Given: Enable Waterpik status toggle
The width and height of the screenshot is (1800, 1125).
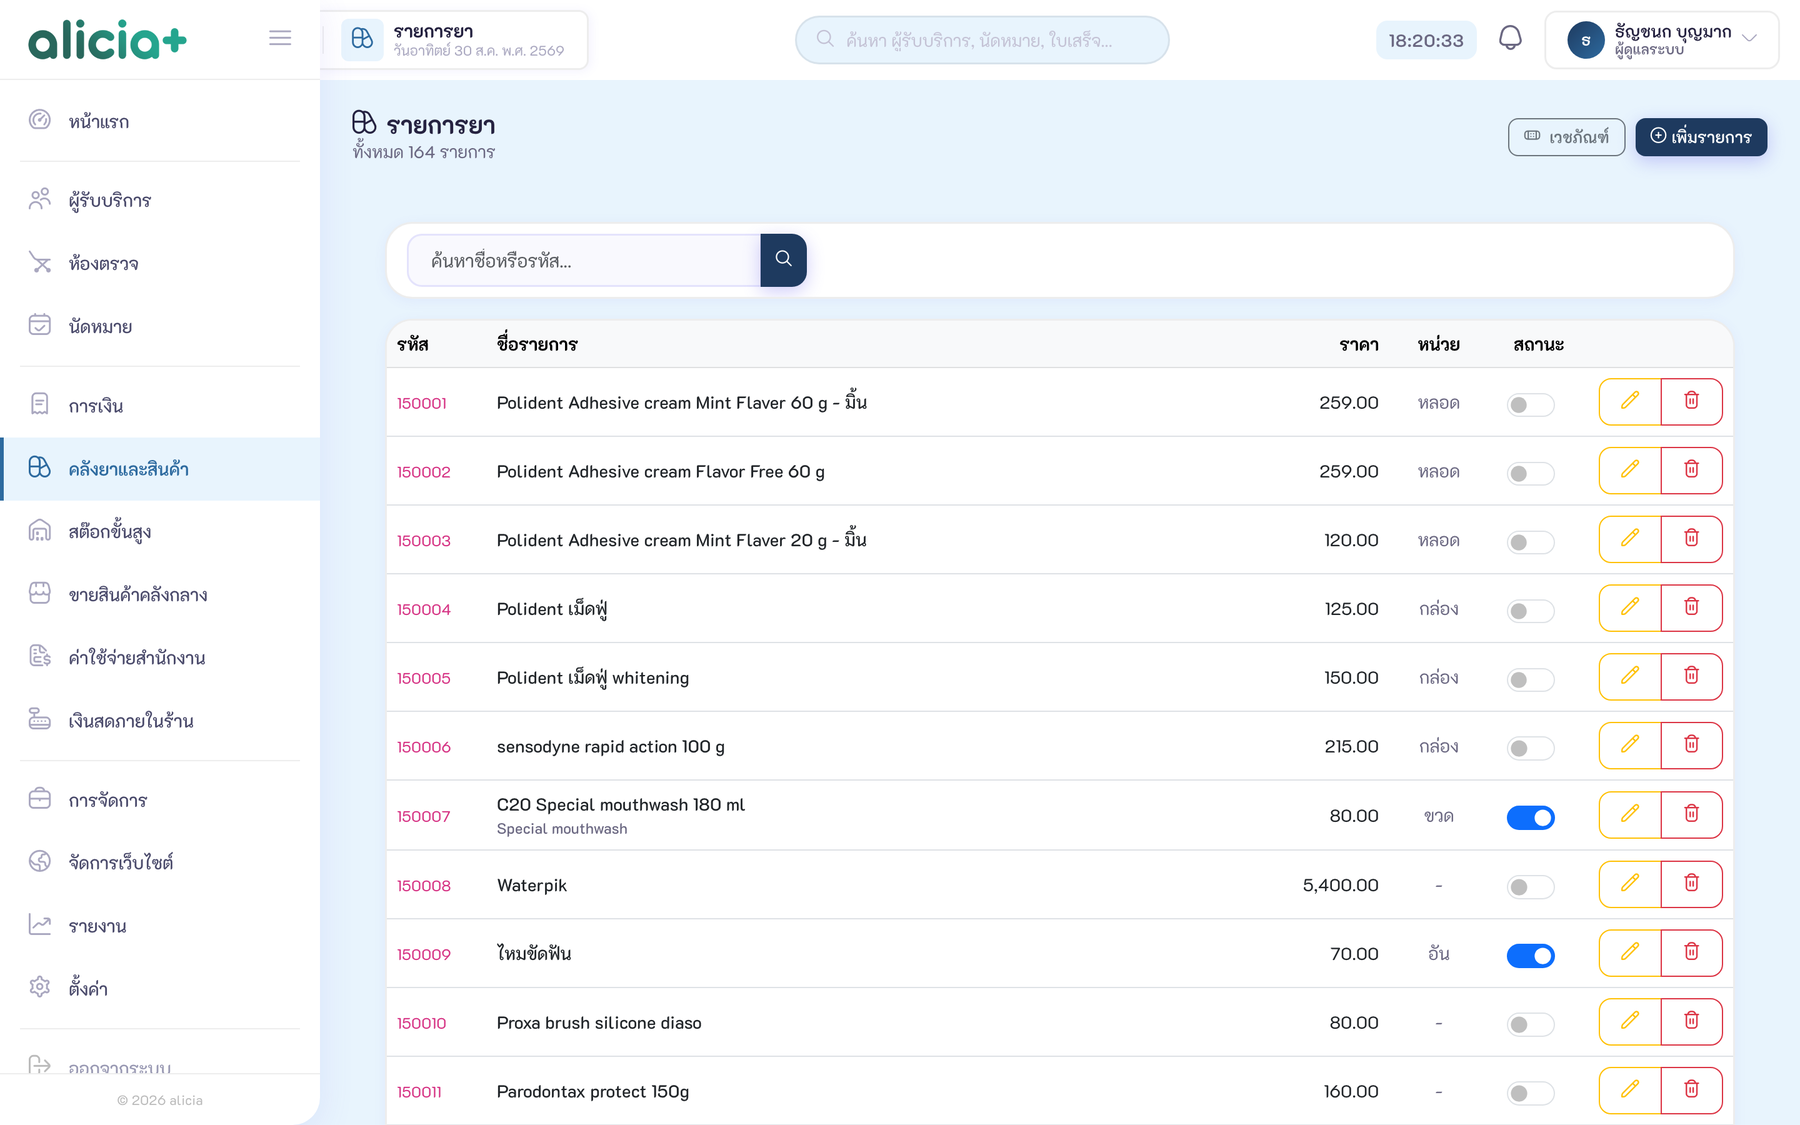Looking at the screenshot, I should 1530,887.
